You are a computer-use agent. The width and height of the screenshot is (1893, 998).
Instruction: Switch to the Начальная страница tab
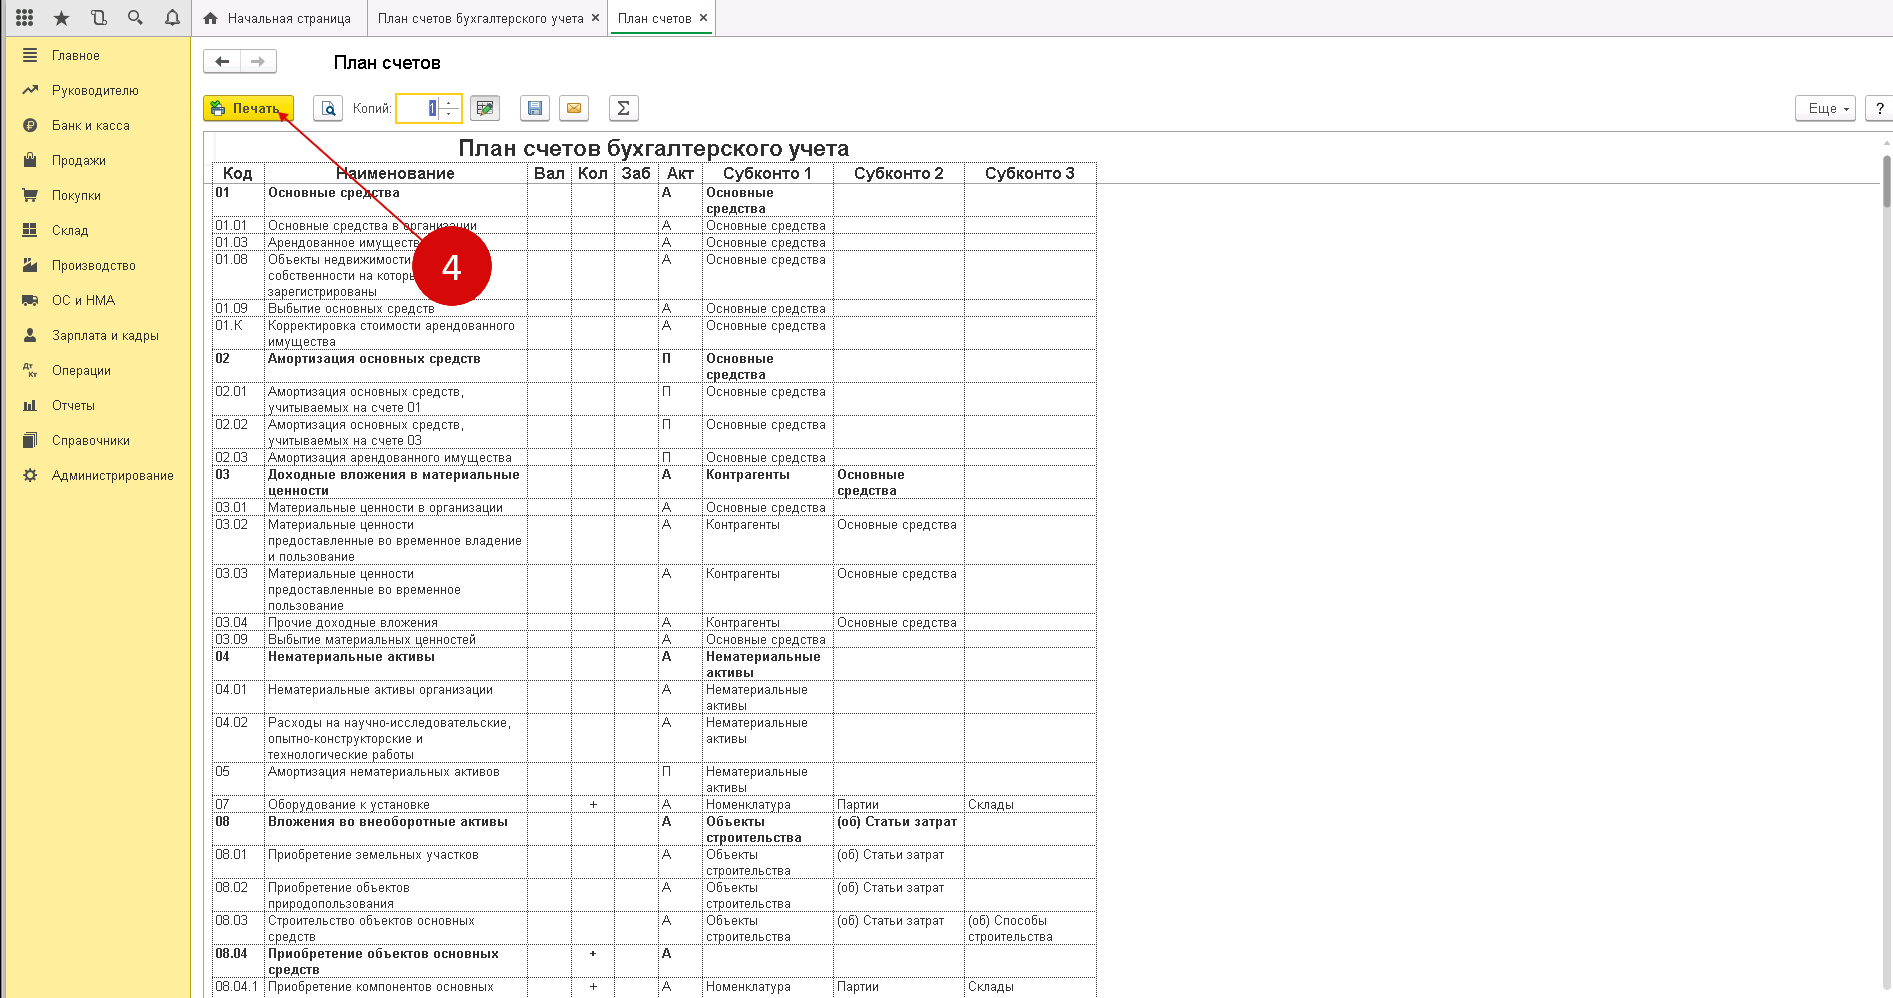[277, 18]
